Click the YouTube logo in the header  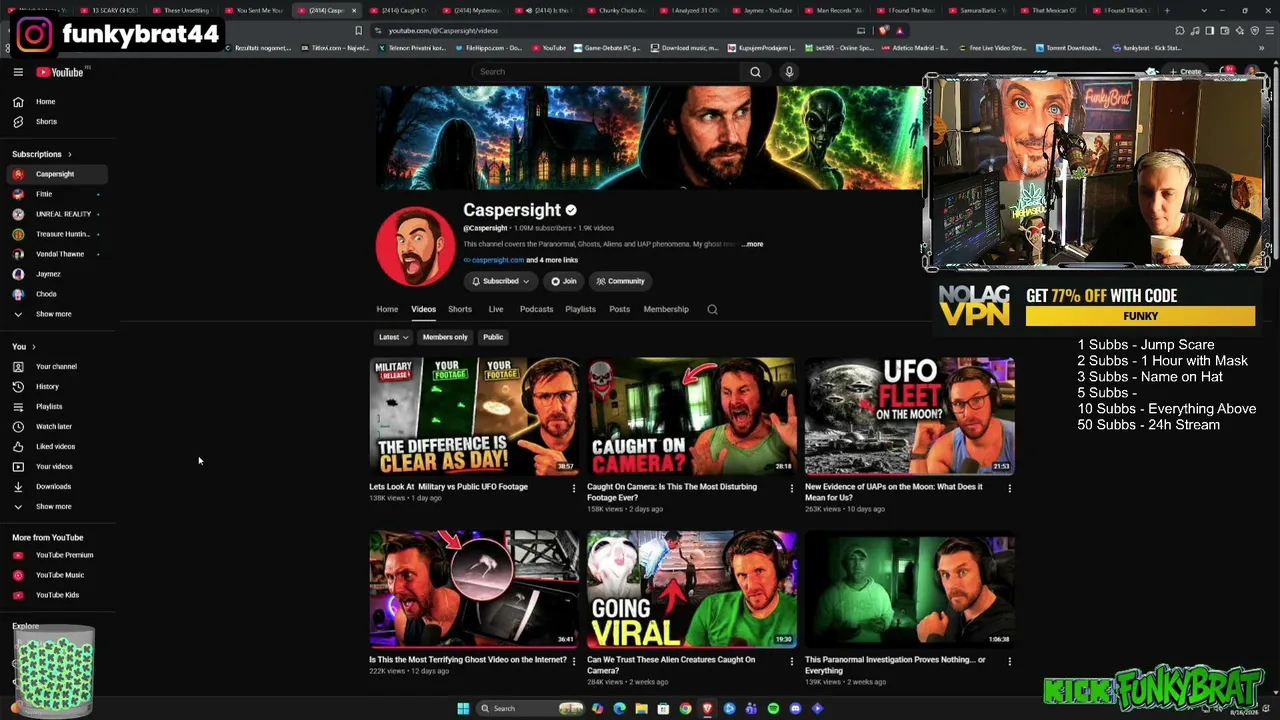pos(62,72)
